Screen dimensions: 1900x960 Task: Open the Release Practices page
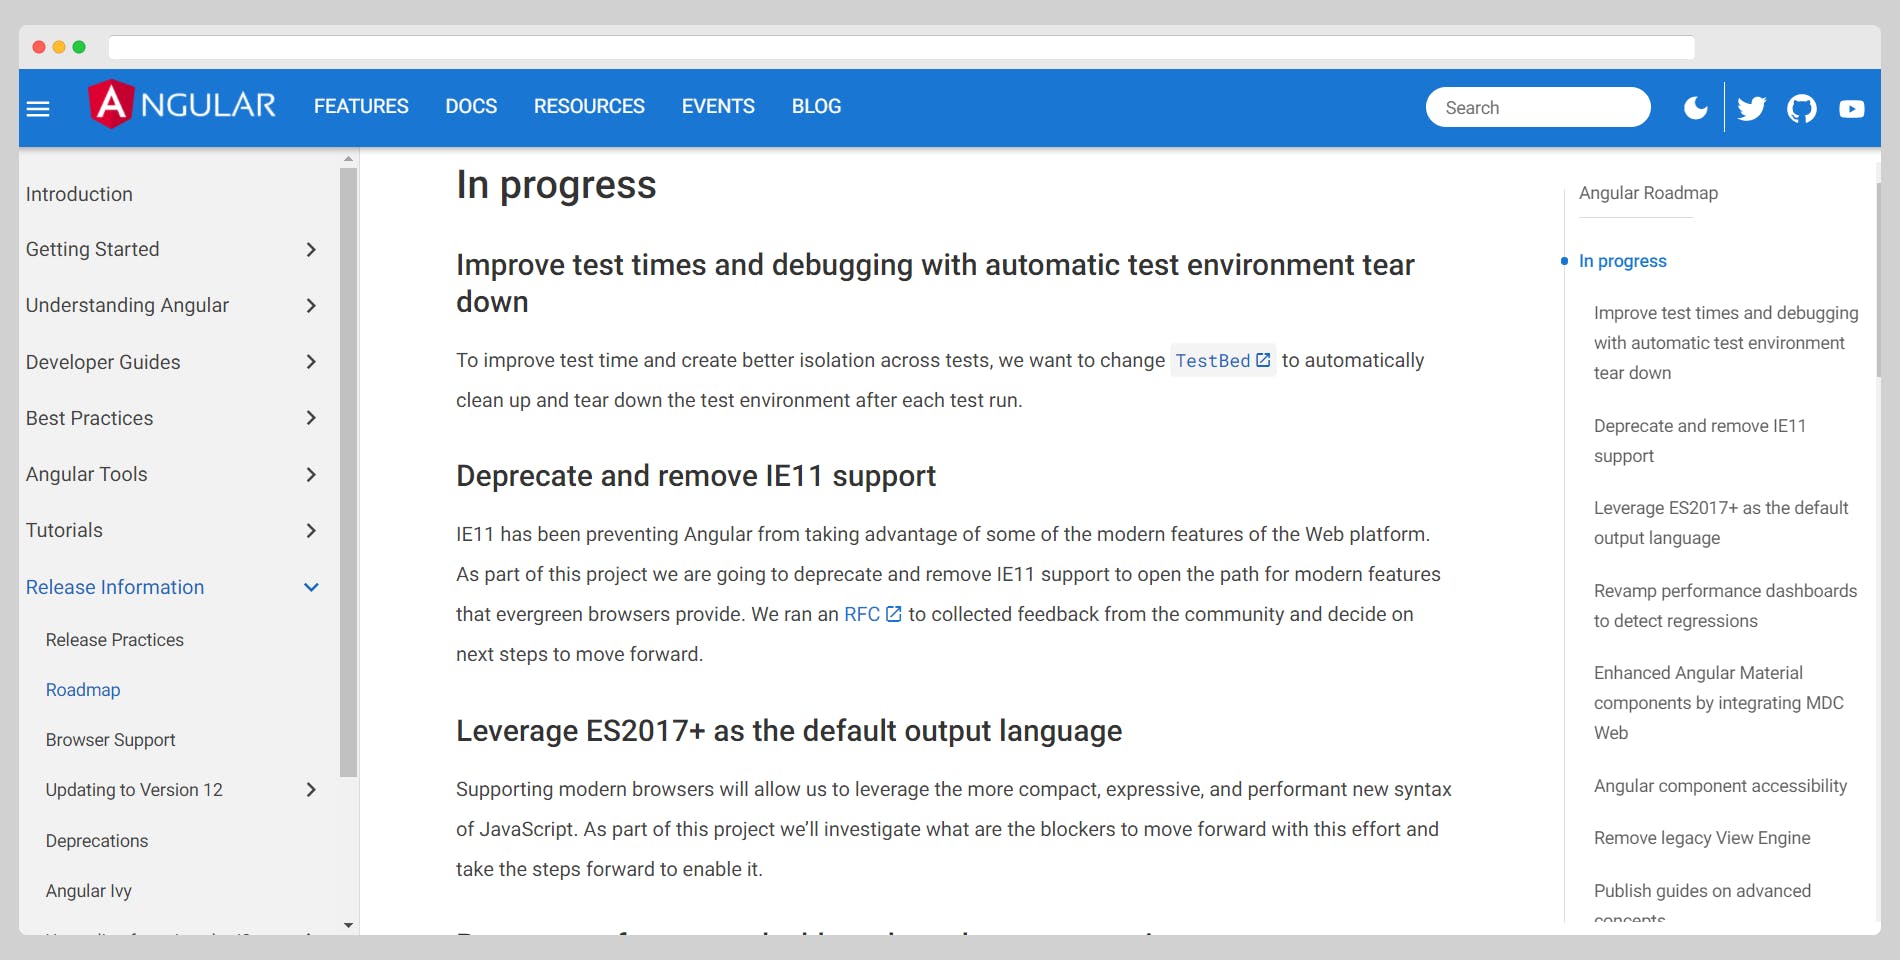114,639
